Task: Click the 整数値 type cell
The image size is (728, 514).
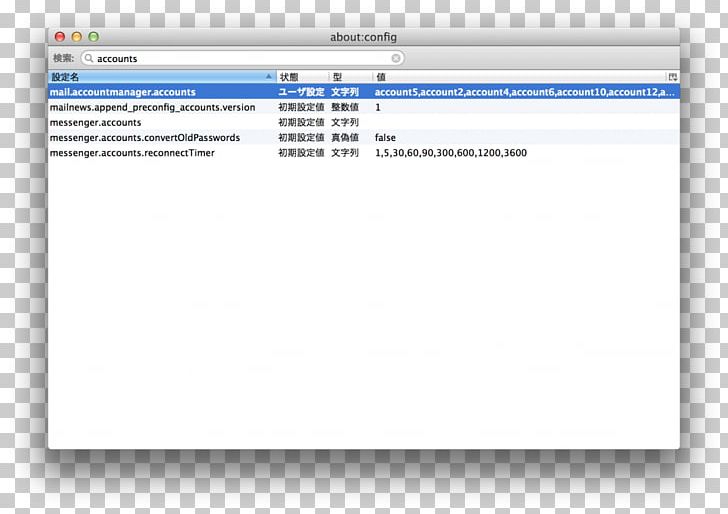Action: 345,107
